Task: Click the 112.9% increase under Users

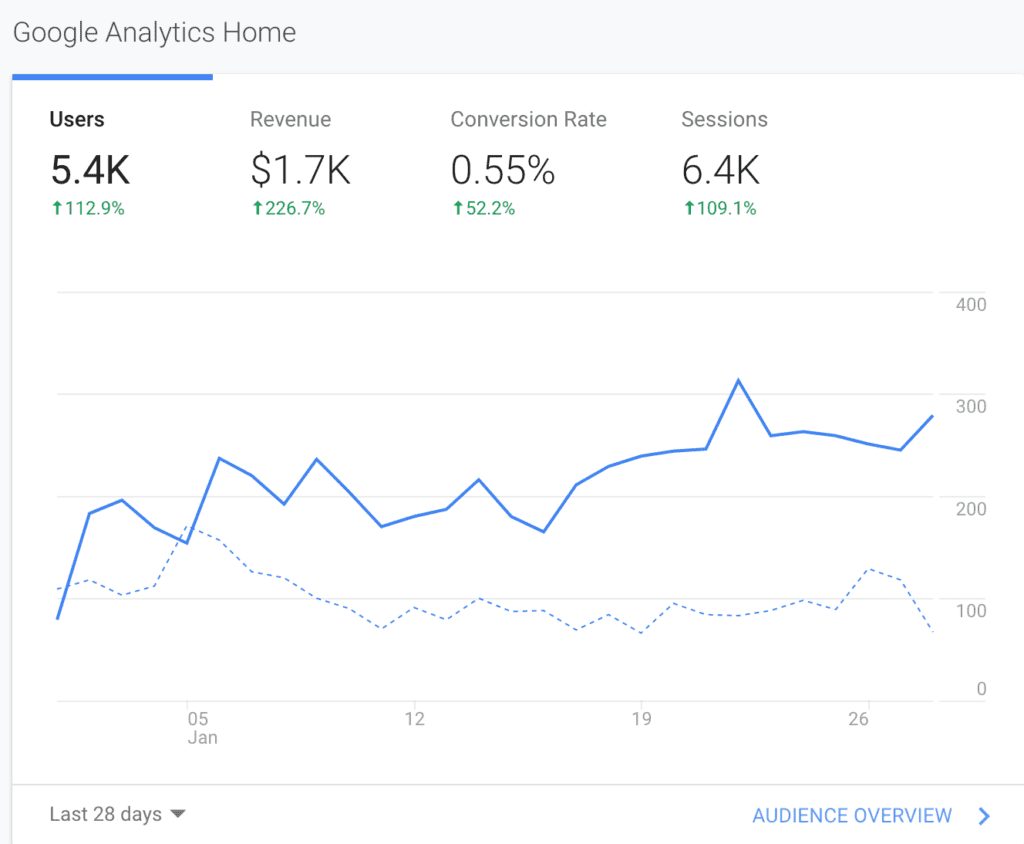Action: coord(88,208)
